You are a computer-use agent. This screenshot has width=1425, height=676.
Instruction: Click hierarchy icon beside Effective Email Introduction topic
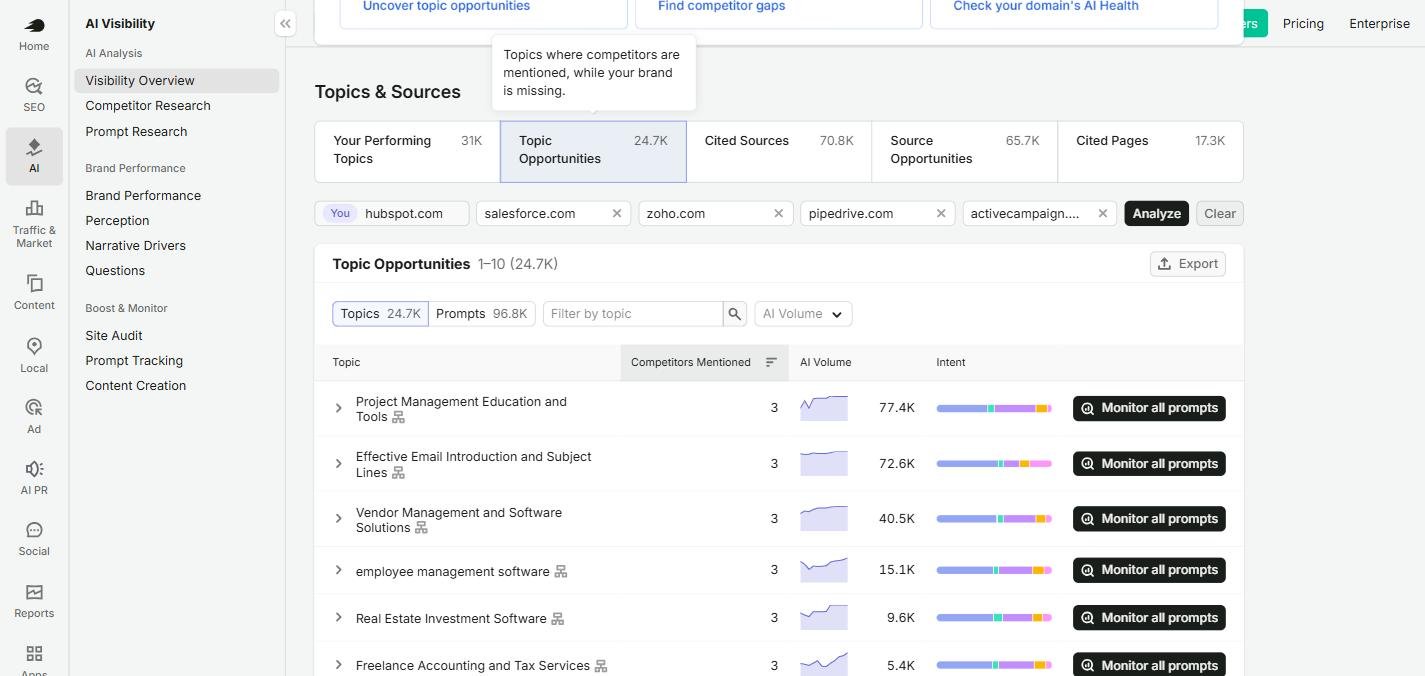click(398, 473)
